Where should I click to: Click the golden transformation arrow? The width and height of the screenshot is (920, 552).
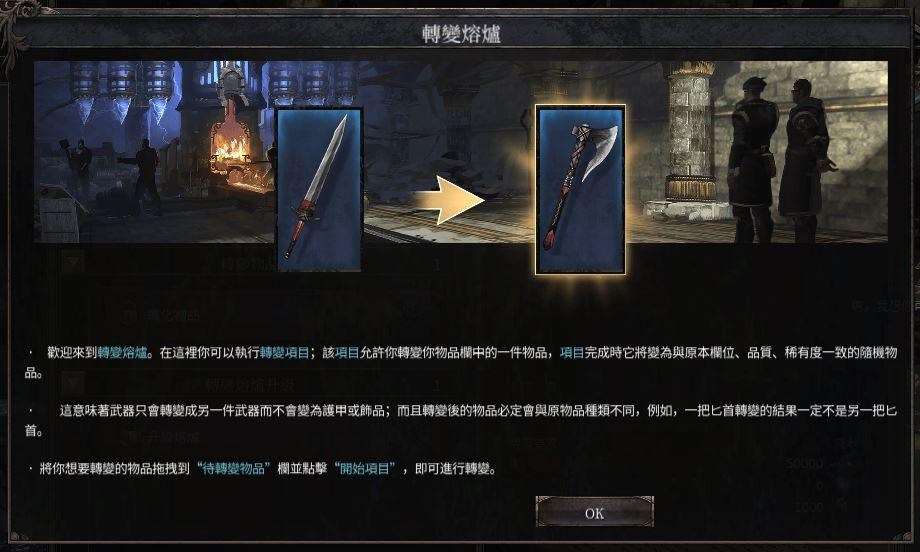coord(448,199)
